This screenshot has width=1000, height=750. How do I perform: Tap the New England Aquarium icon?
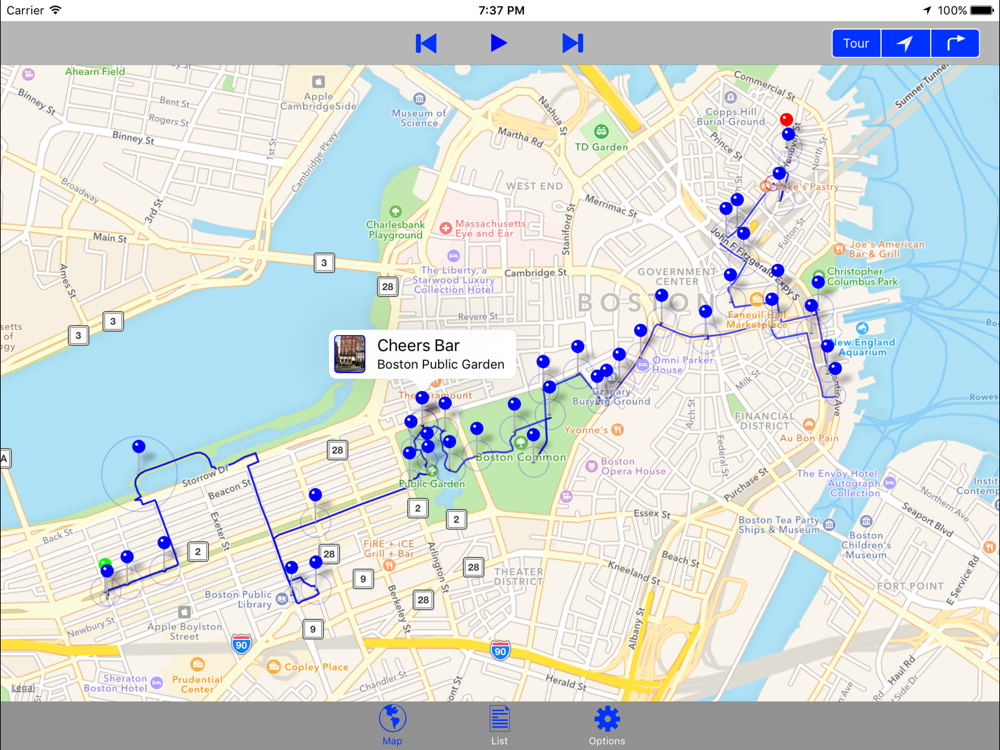(862, 328)
